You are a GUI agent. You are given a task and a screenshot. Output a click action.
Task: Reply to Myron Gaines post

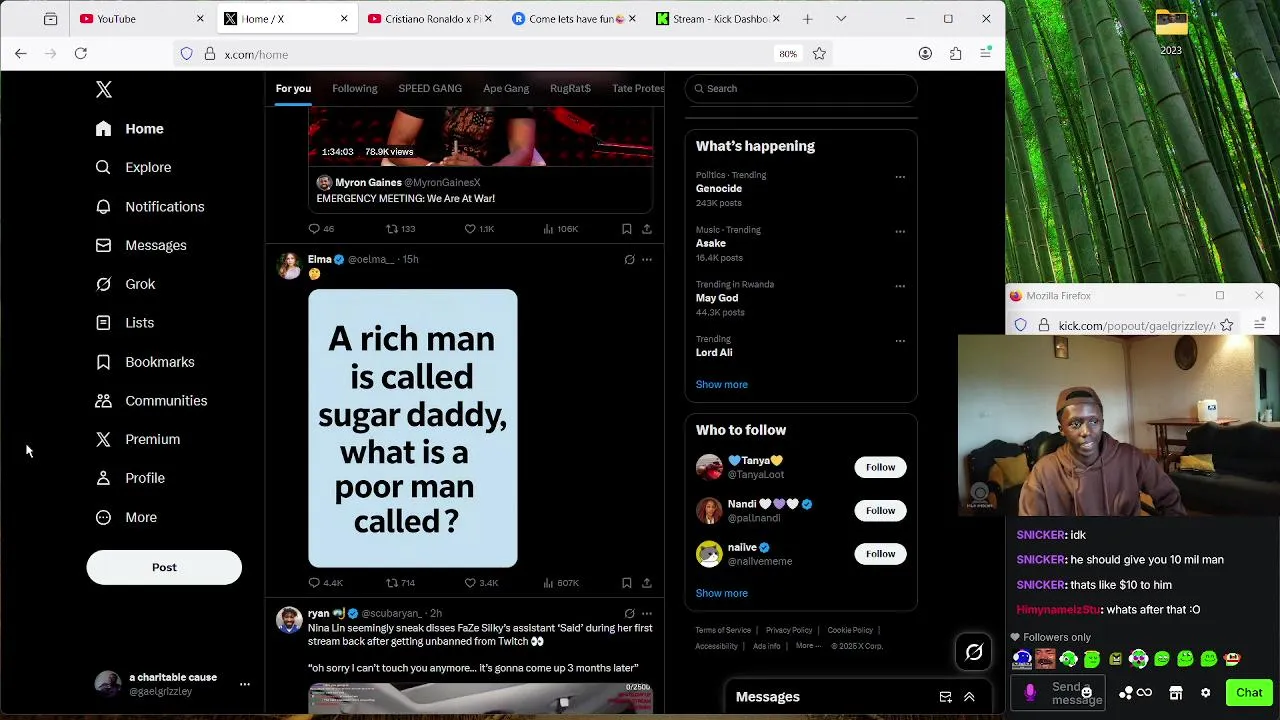pos(314,229)
